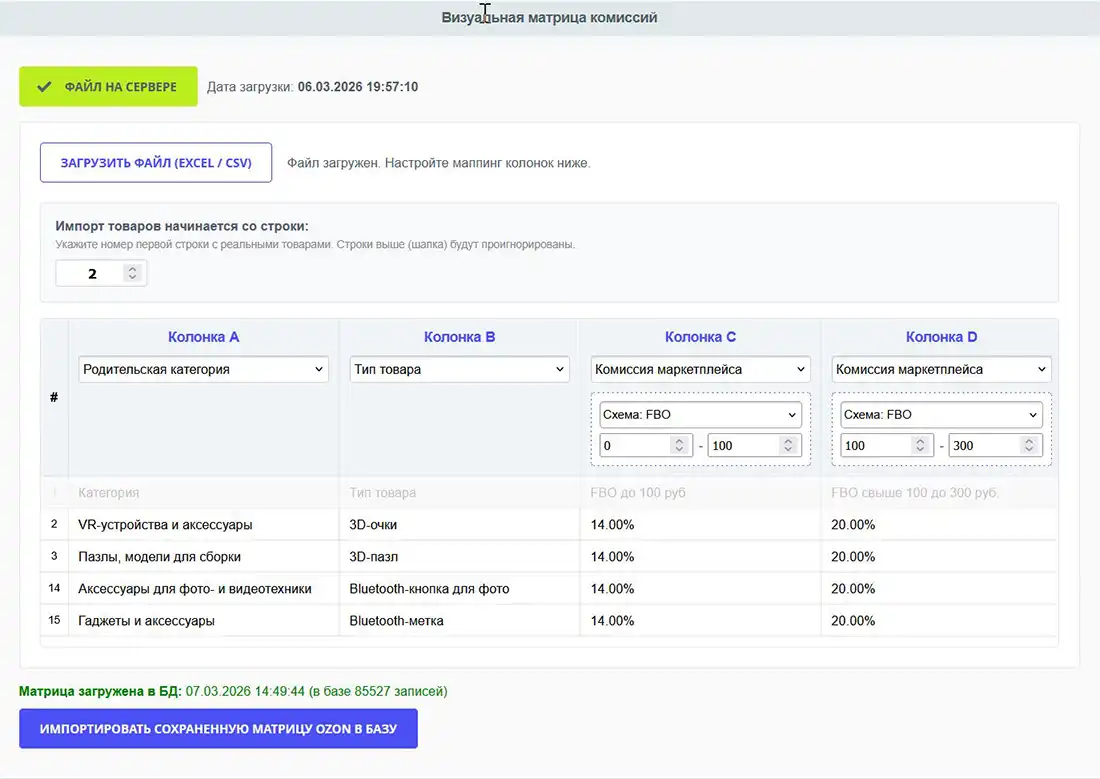The image size is (1100, 779).
Task: Click 'Импортировать сохраненную матрицу Ozon в базу'
Action: click(x=218, y=729)
